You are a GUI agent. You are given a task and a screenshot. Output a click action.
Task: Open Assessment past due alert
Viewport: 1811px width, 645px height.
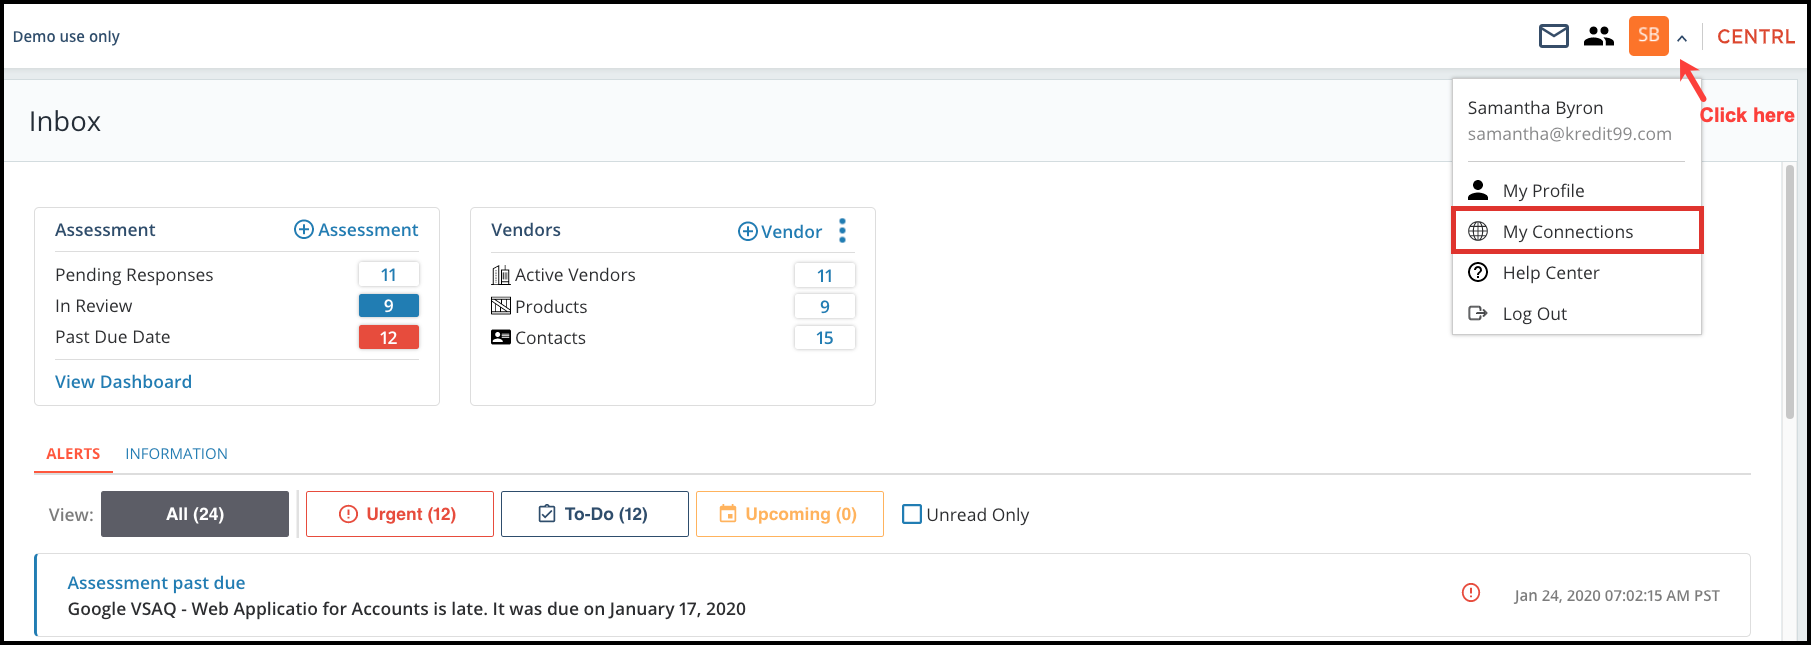coord(156,583)
